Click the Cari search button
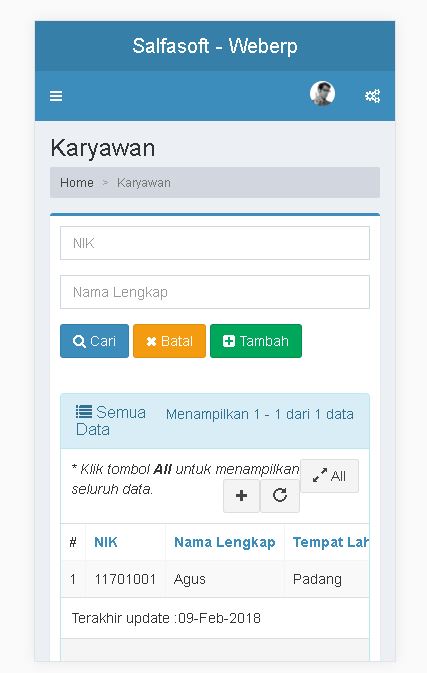 pyautogui.click(x=94, y=341)
